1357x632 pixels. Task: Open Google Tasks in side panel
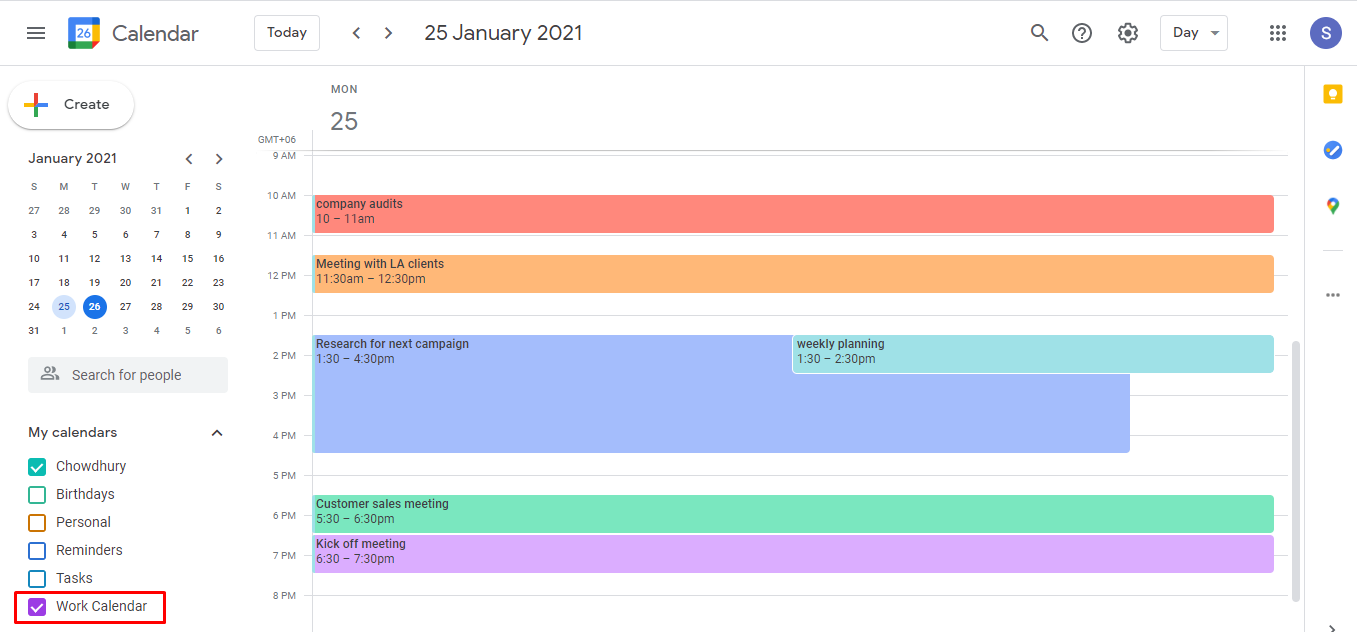1332,150
